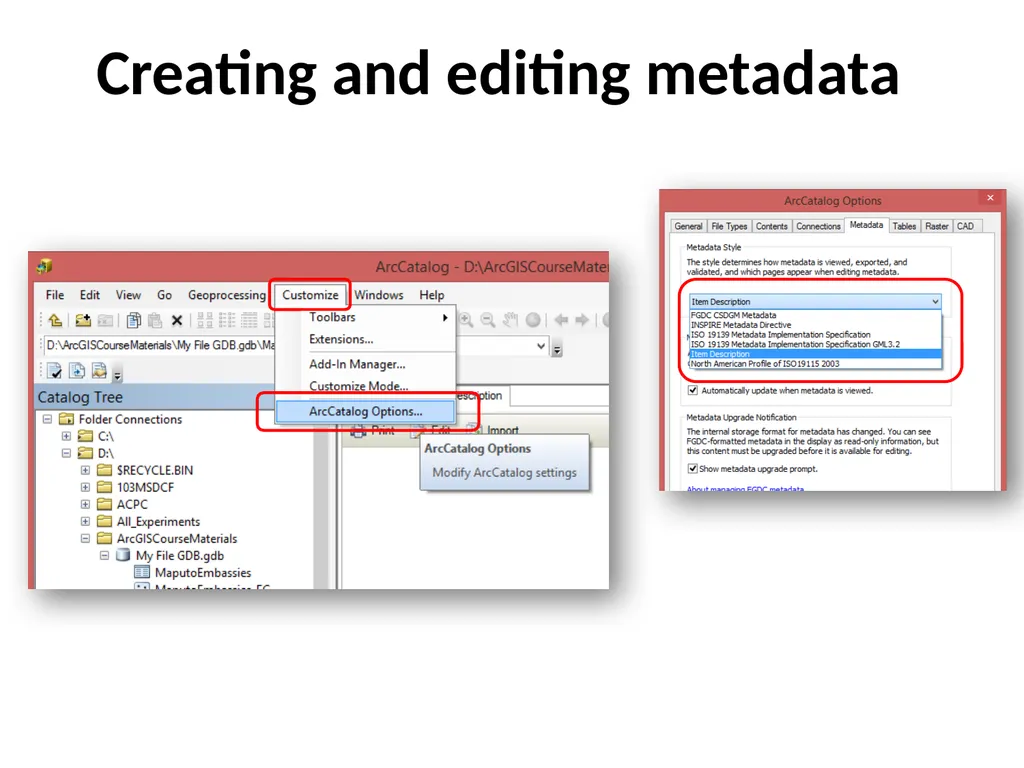
Task: Click the Validate Metadata toolbar icon
Action: tap(55, 371)
